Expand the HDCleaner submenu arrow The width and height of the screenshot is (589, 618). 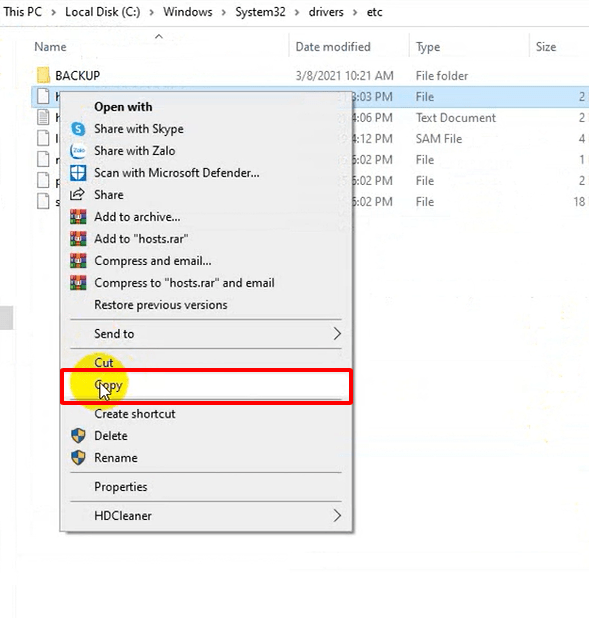coord(337,516)
